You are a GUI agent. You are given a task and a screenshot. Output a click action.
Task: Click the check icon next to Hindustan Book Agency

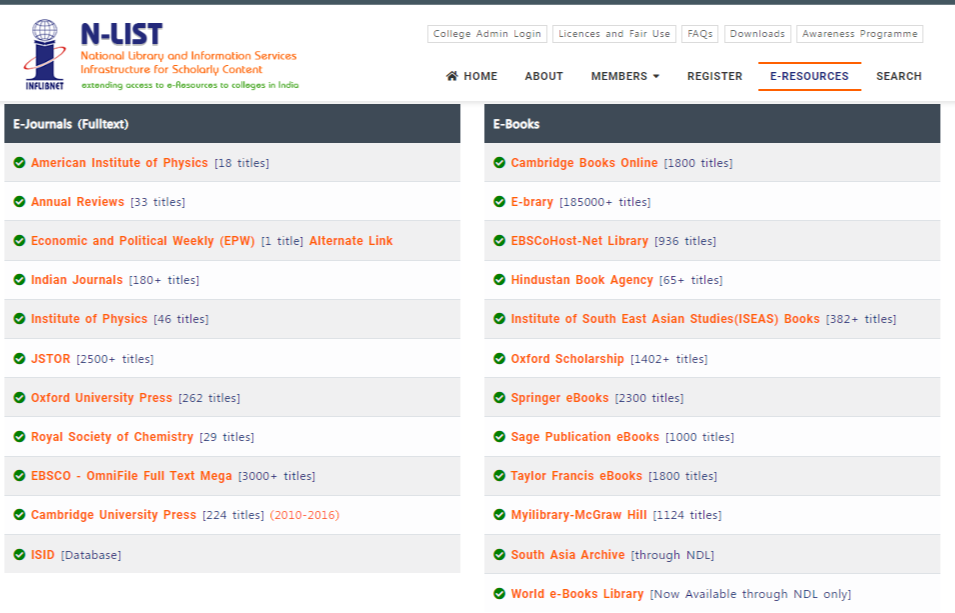[499, 280]
